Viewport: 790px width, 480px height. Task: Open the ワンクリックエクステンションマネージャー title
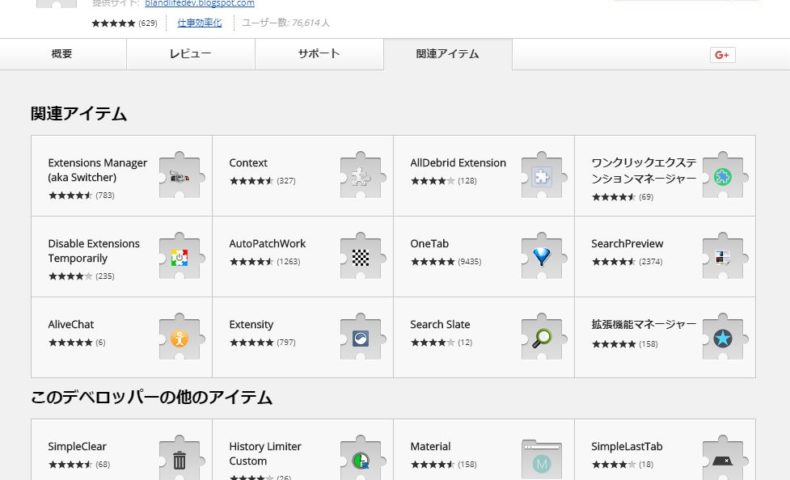coord(643,170)
